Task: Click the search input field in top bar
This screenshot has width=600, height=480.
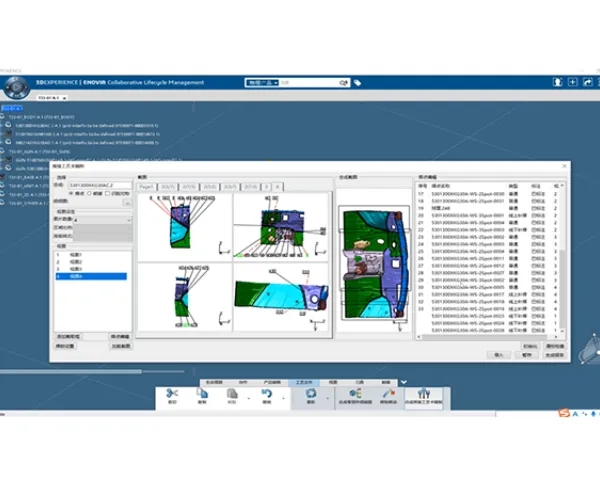Action: click(x=309, y=83)
